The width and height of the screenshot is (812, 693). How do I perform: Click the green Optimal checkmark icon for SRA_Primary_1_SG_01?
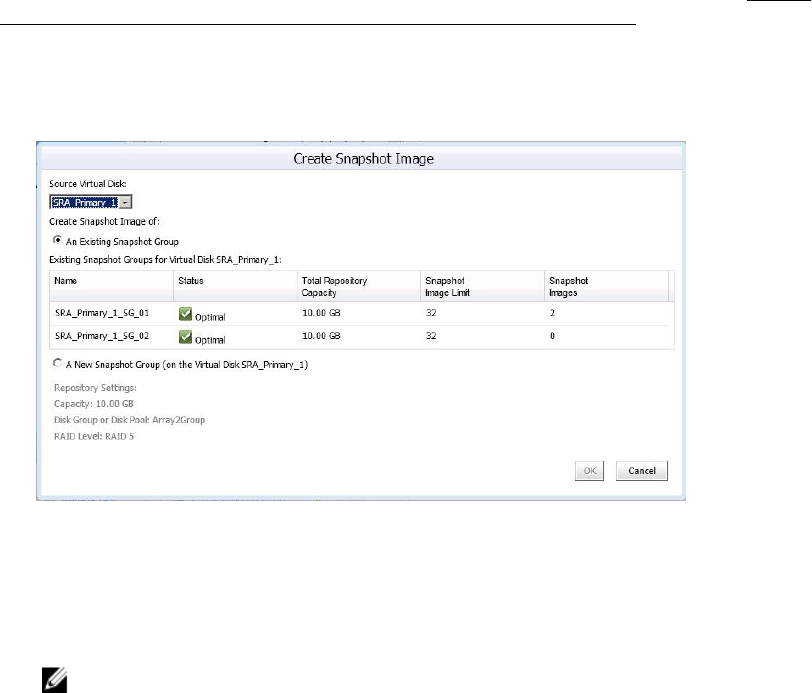tap(185, 314)
